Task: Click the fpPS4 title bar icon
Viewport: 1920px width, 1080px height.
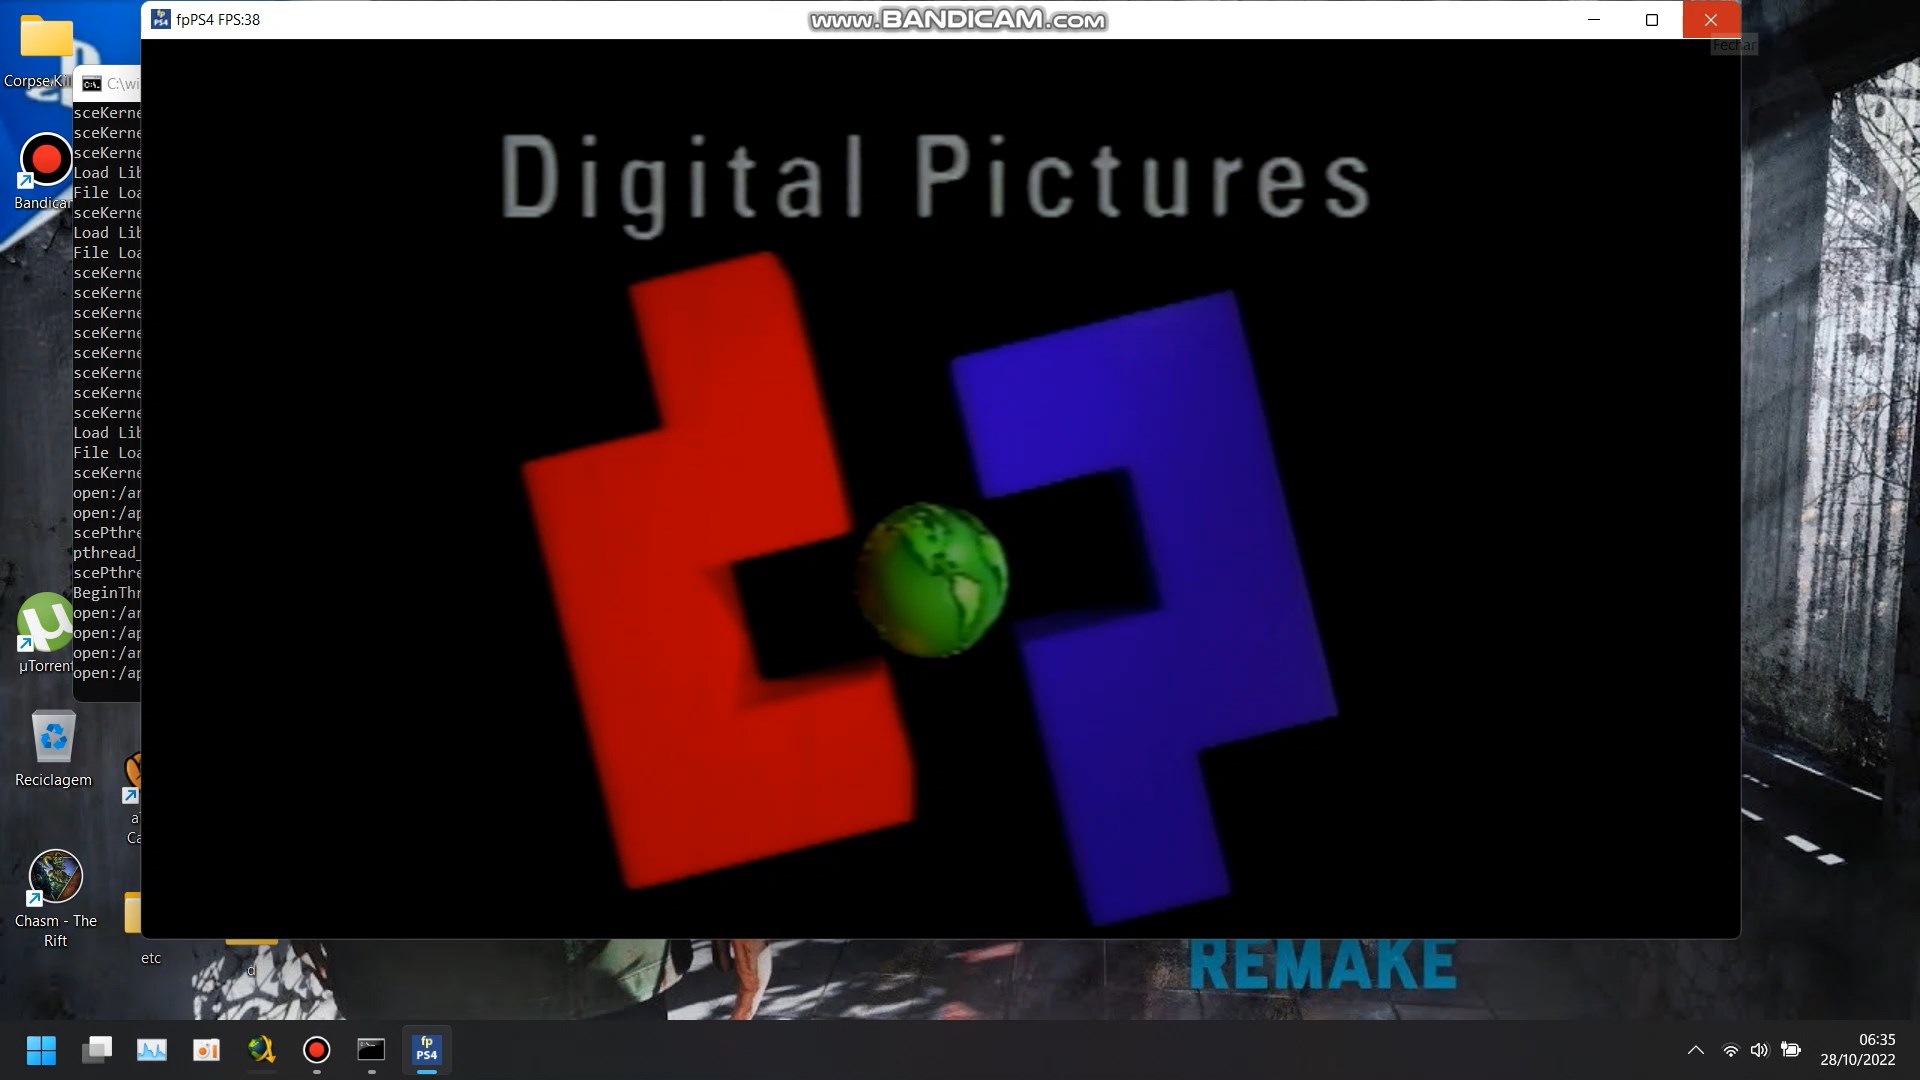Action: (161, 20)
